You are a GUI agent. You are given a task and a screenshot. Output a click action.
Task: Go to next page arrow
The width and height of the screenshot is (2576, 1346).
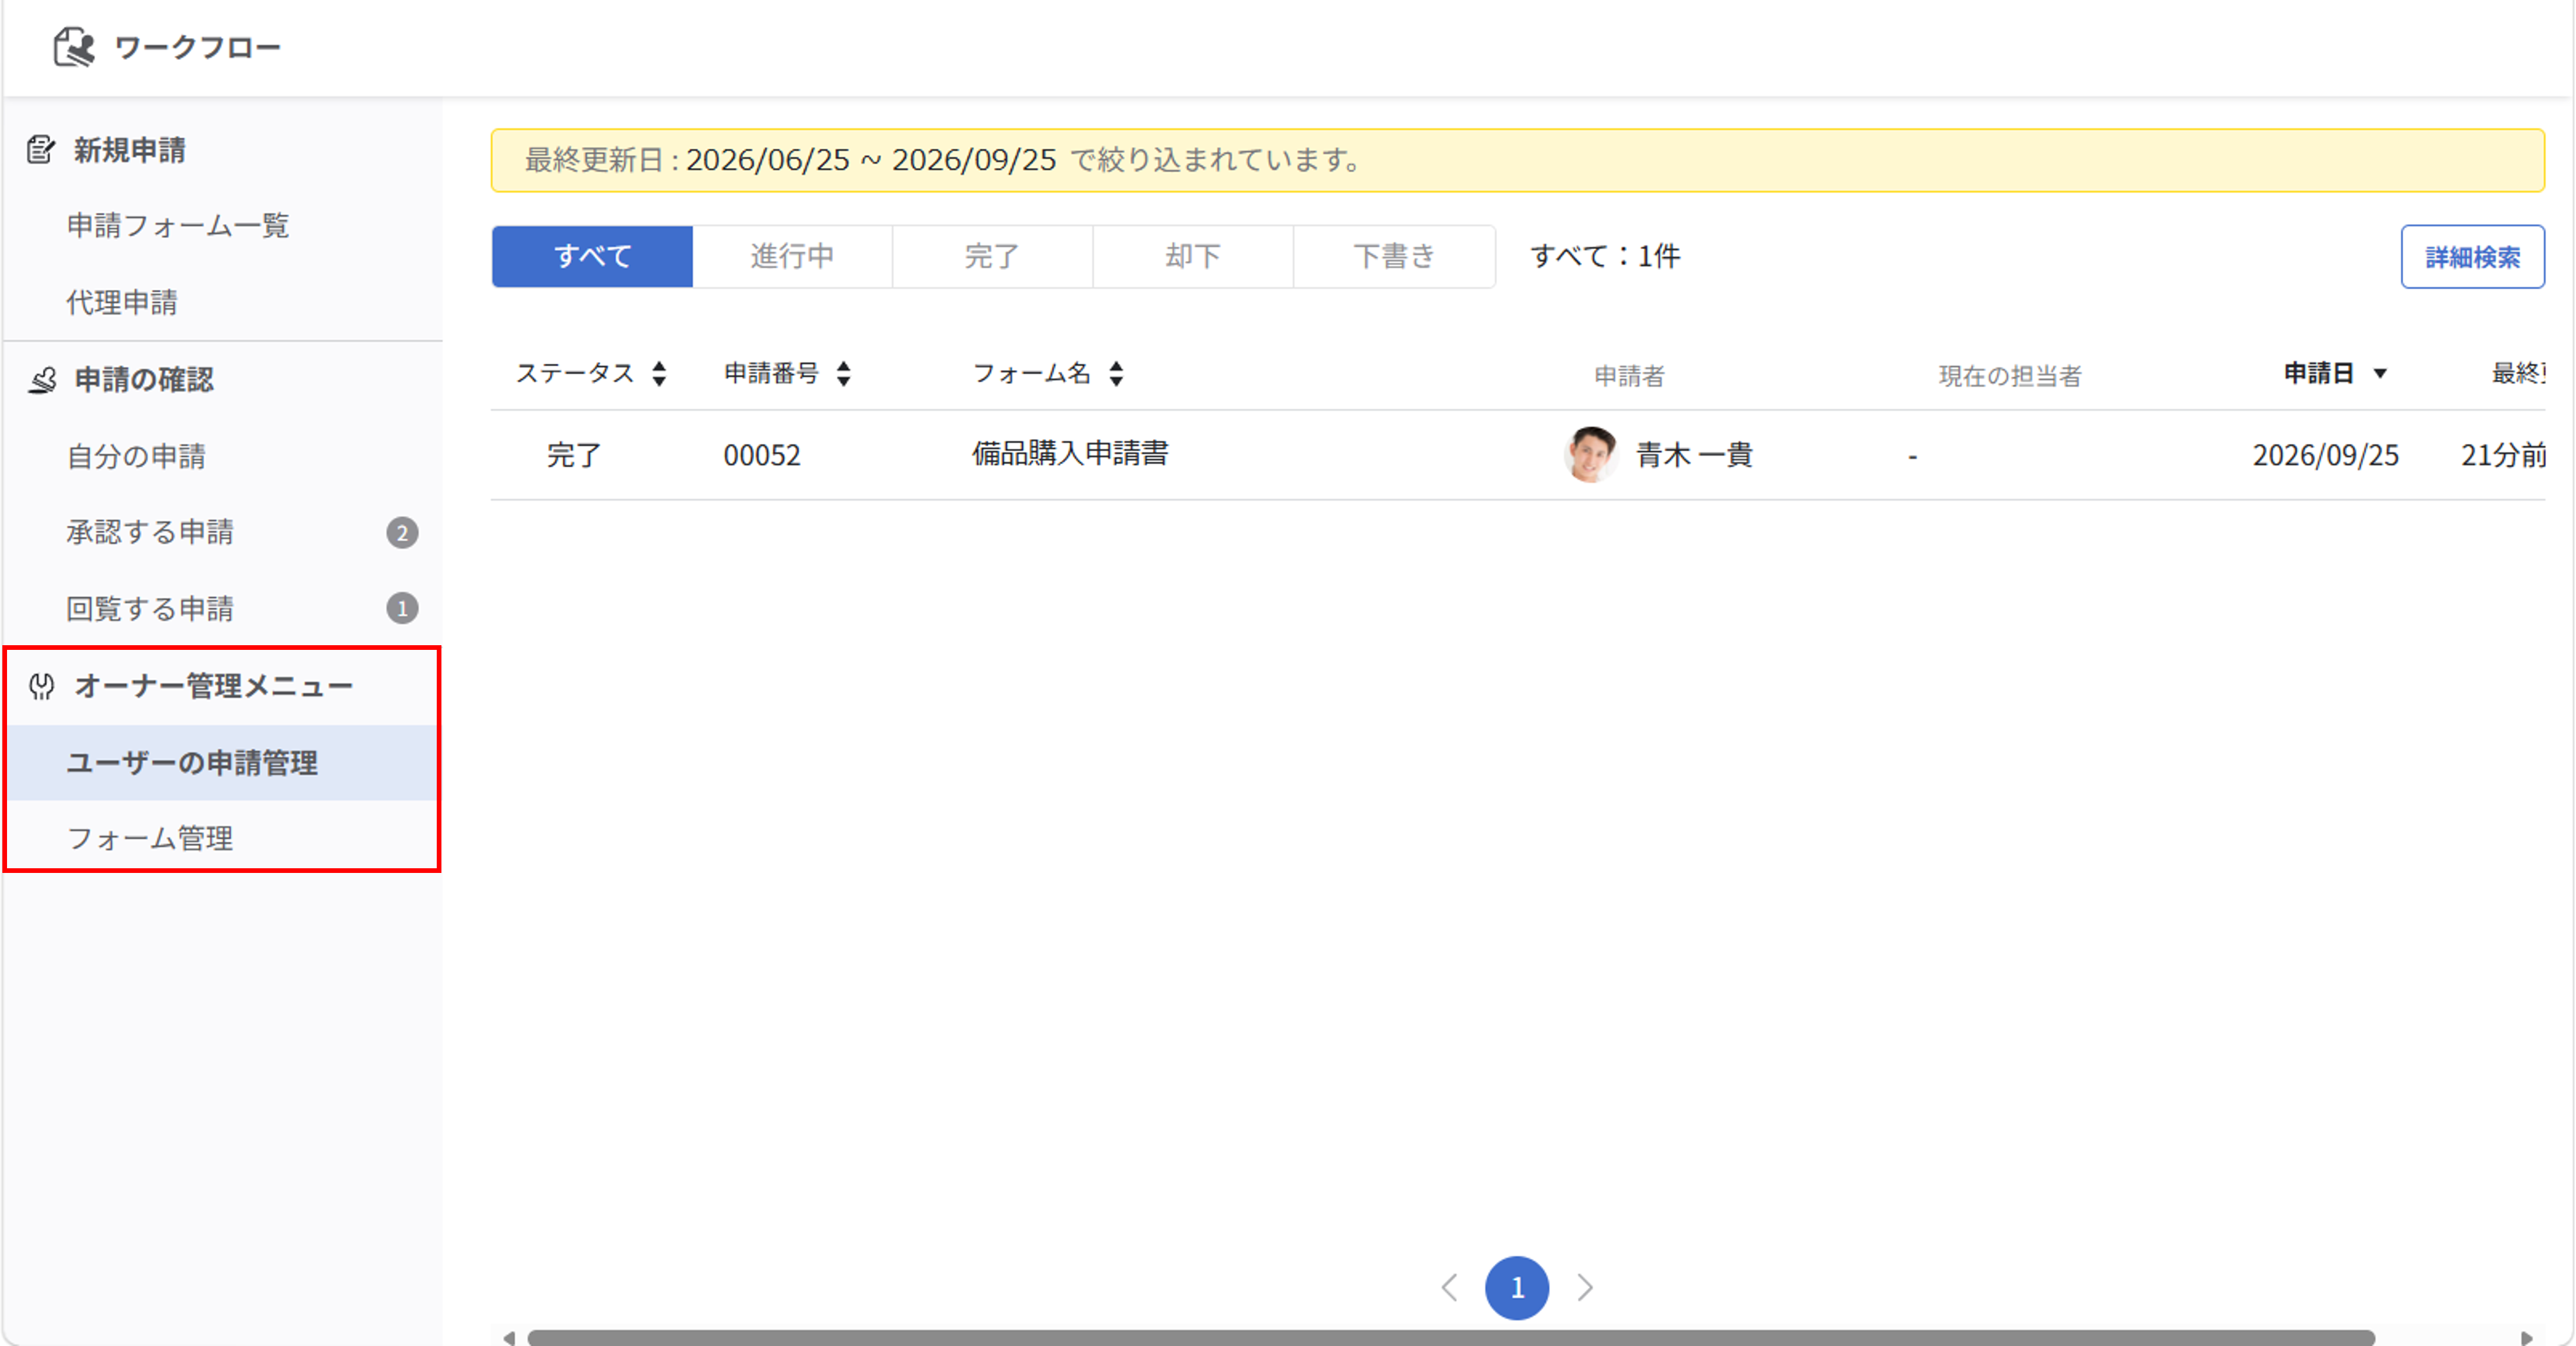pos(1585,1287)
